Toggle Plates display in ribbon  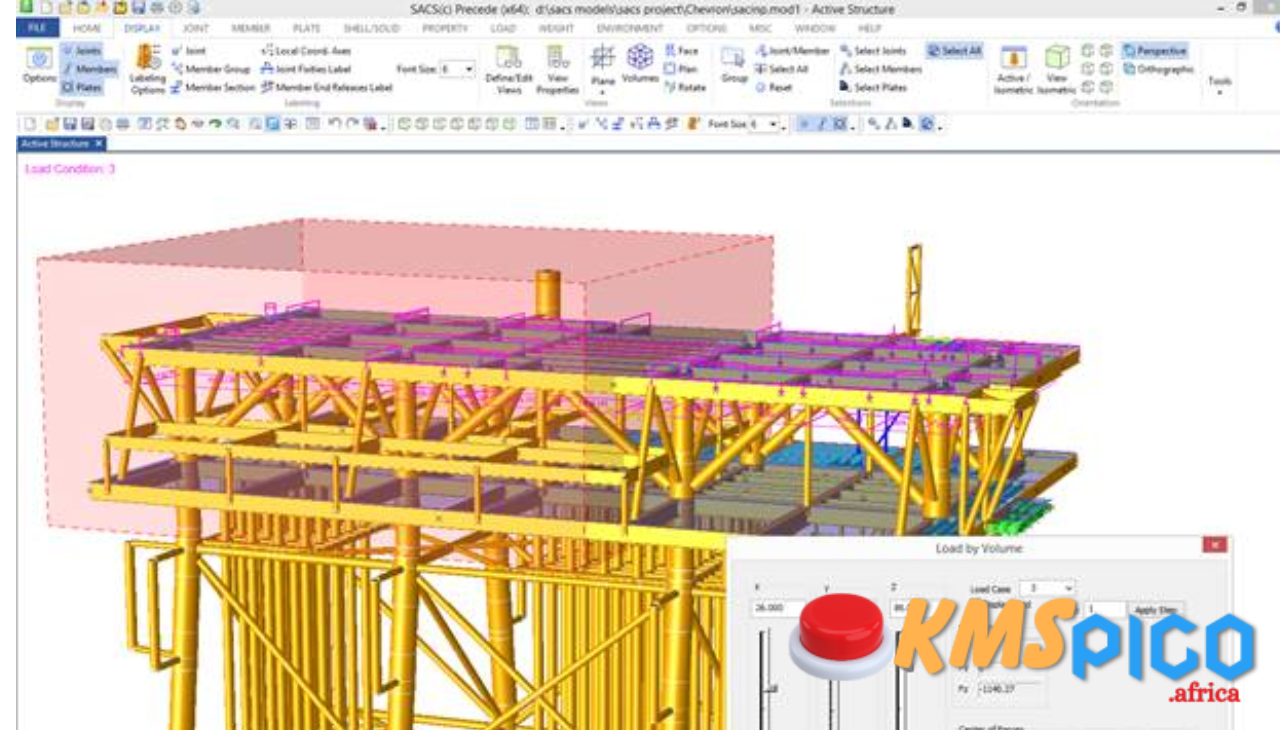click(83, 87)
